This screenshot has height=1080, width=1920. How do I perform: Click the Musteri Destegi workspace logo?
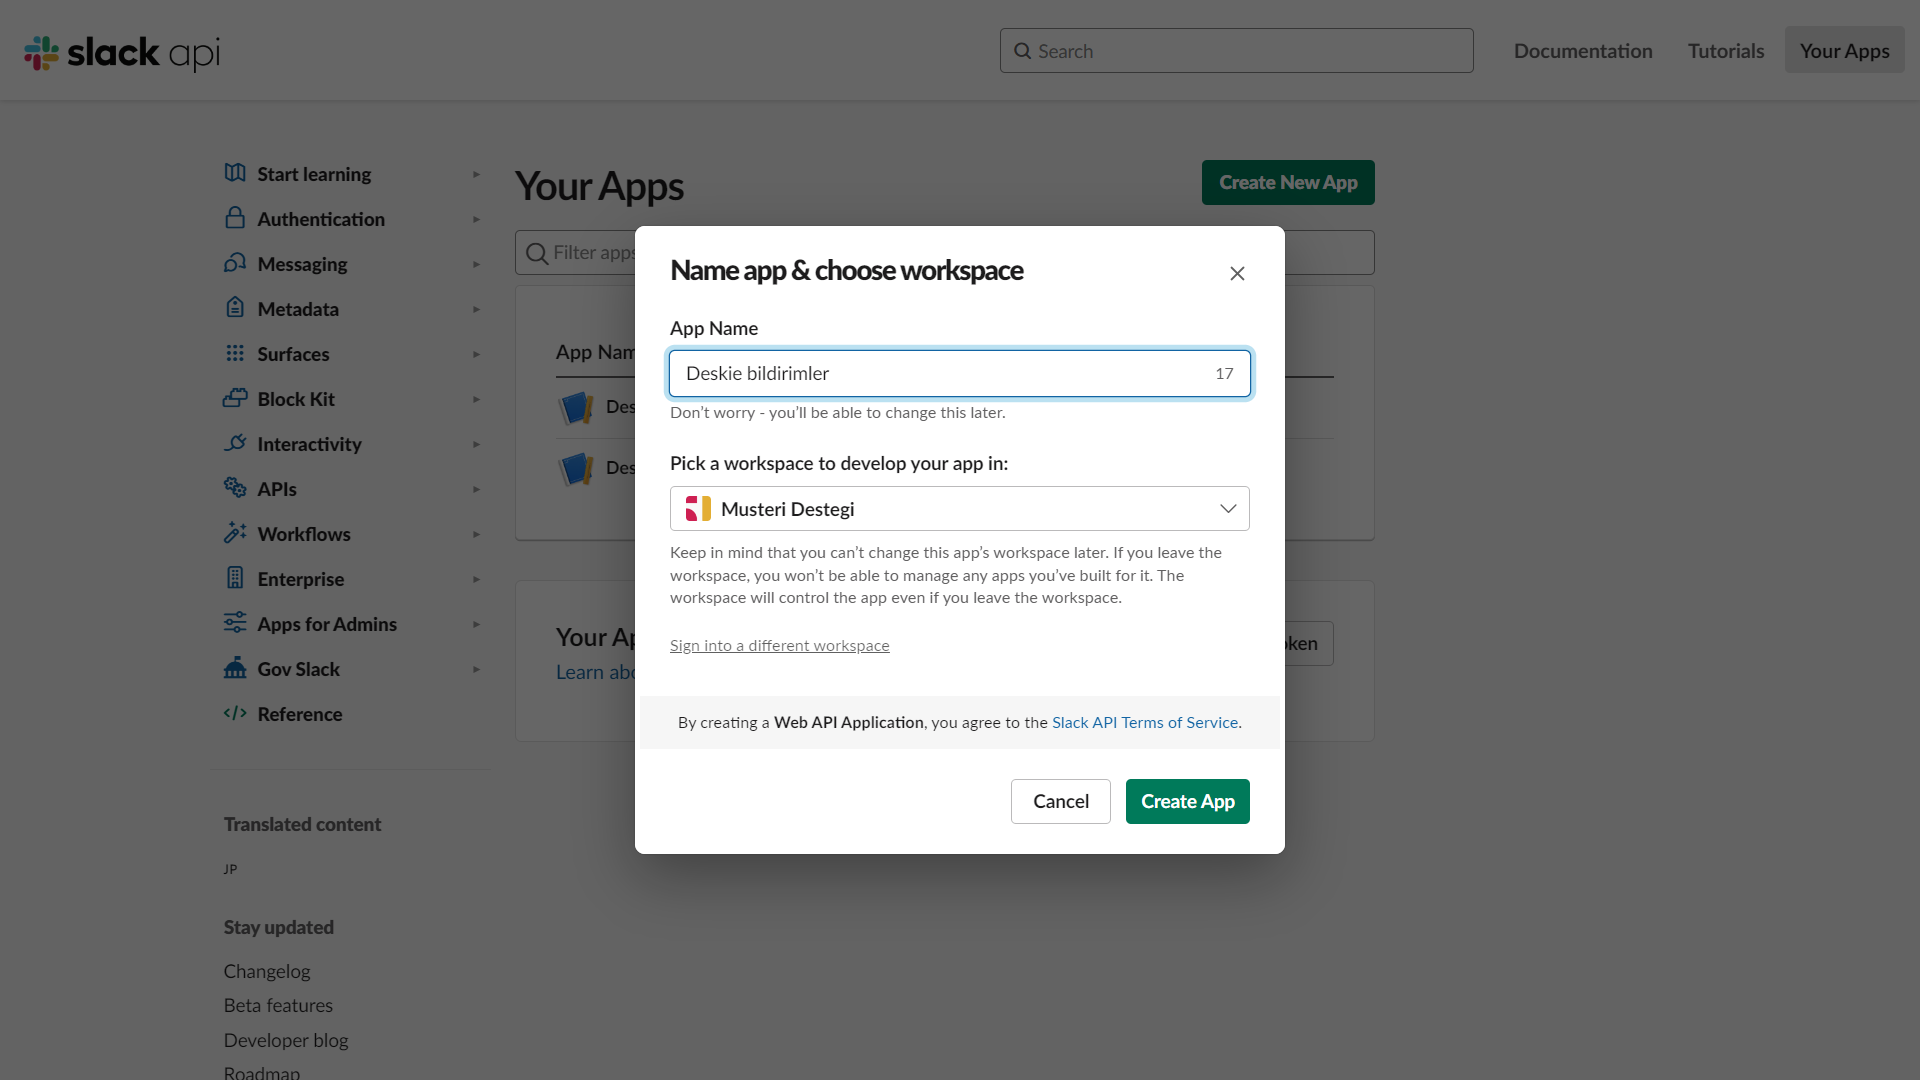pos(698,509)
